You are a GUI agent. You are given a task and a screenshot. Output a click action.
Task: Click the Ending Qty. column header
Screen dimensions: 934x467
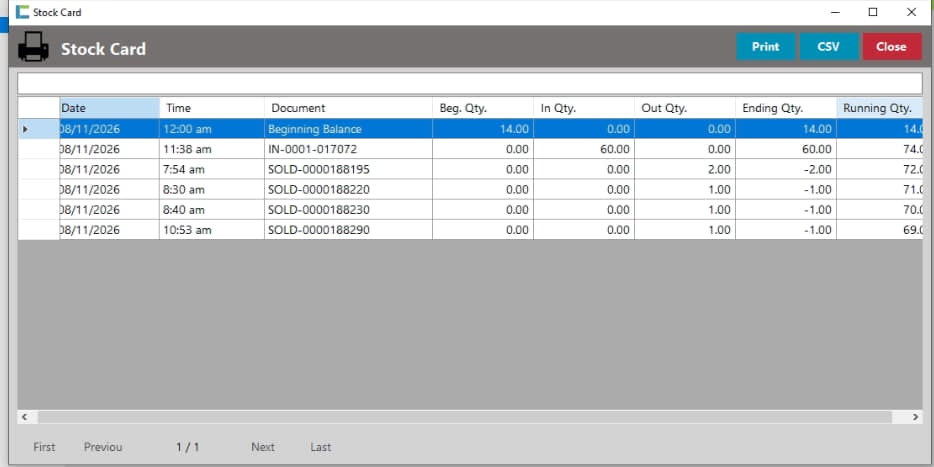click(786, 108)
